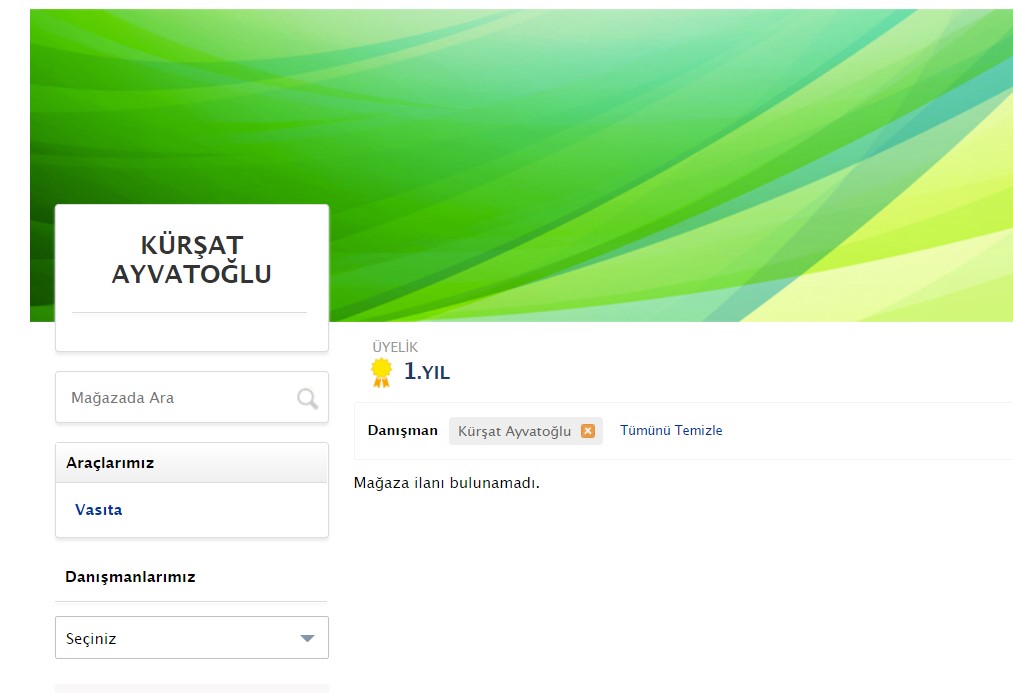Click the Tümünü Temizle link

(671, 430)
